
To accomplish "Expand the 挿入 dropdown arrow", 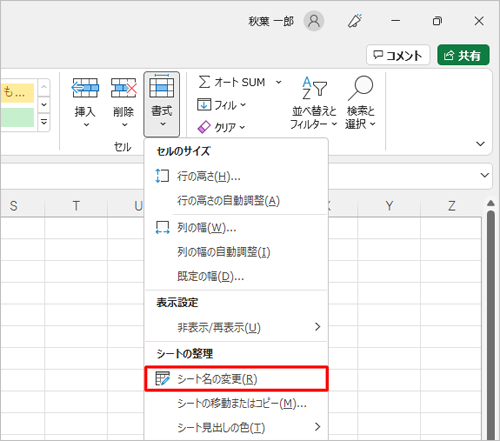I will 86,125.
